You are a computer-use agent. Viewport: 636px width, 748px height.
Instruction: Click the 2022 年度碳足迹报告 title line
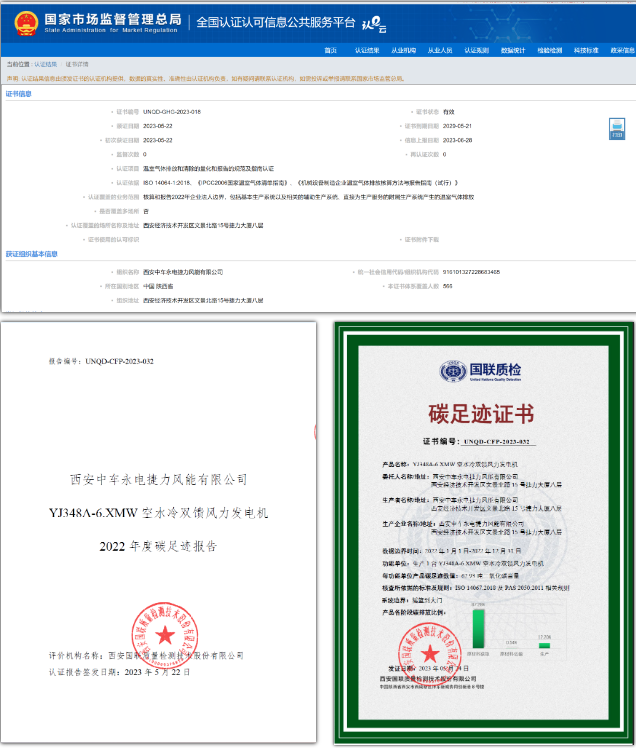pos(158,546)
